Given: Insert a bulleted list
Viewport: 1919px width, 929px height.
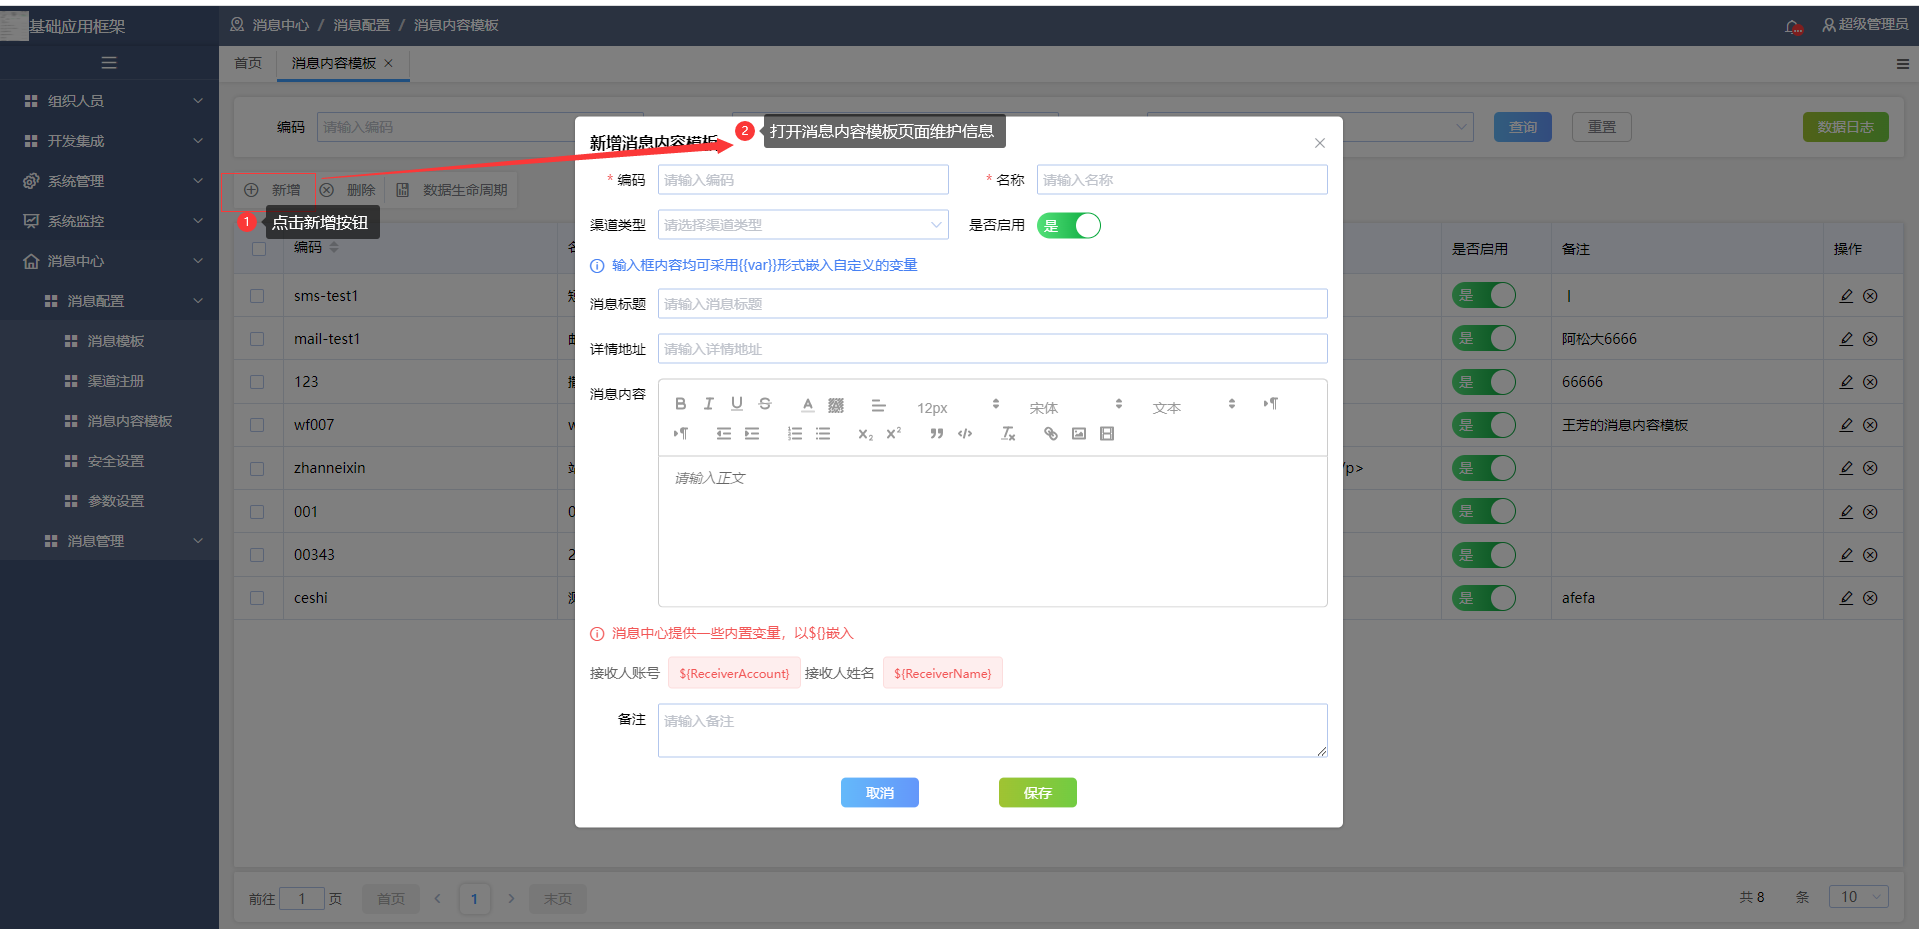Looking at the screenshot, I should click(x=823, y=434).
